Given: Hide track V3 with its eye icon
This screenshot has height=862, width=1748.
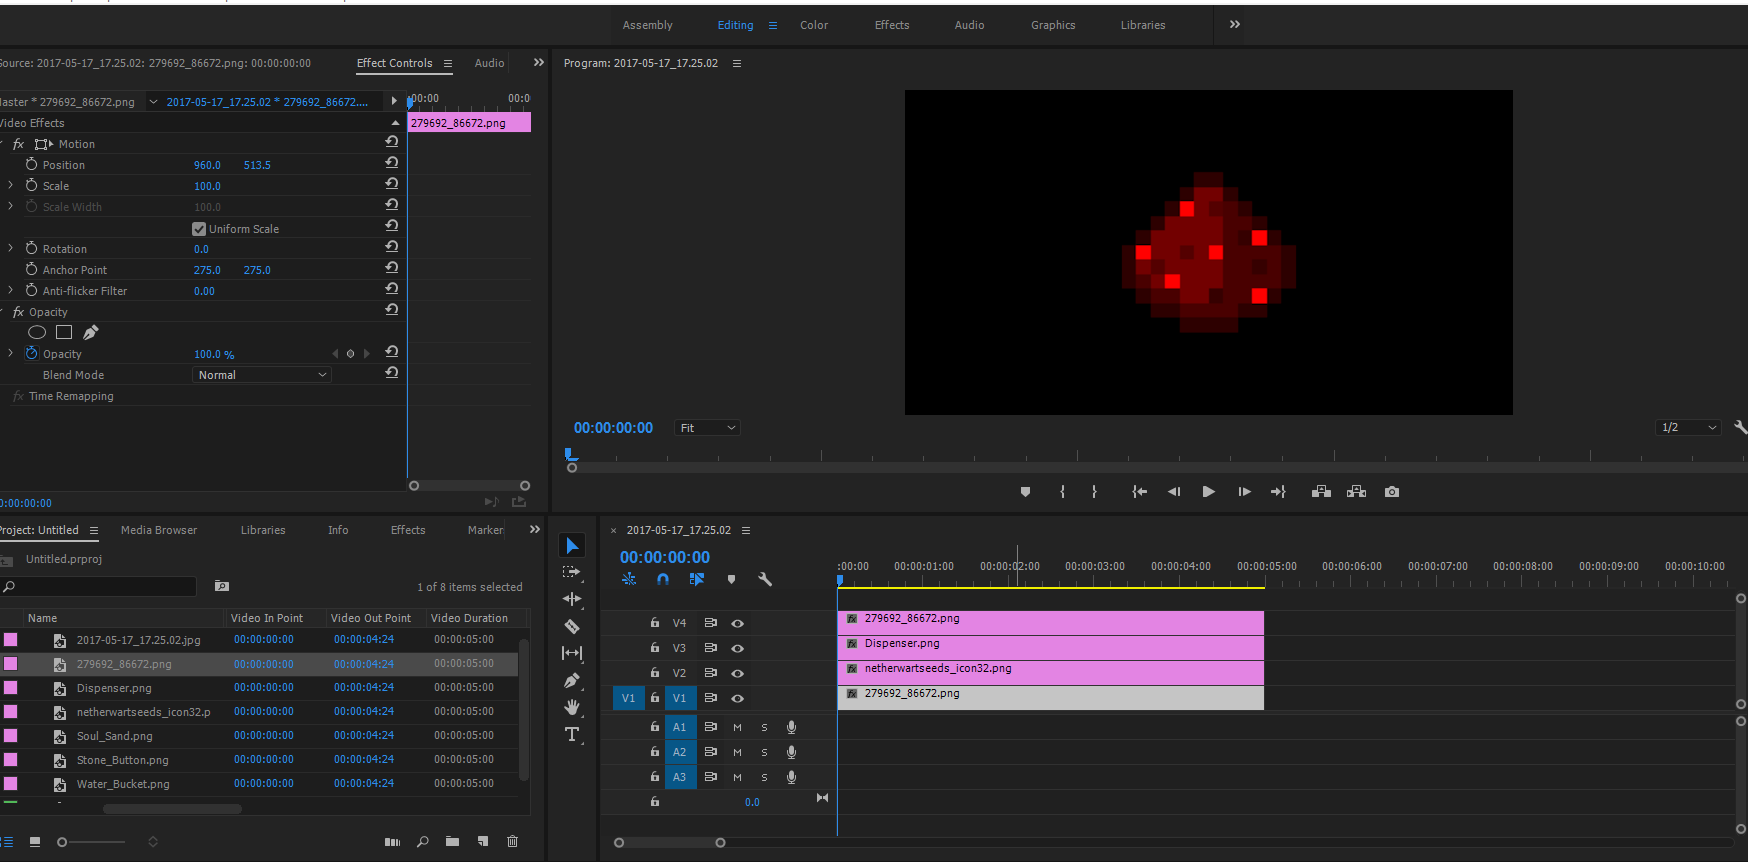Looking at the screenshot, I should click(737, 648).
